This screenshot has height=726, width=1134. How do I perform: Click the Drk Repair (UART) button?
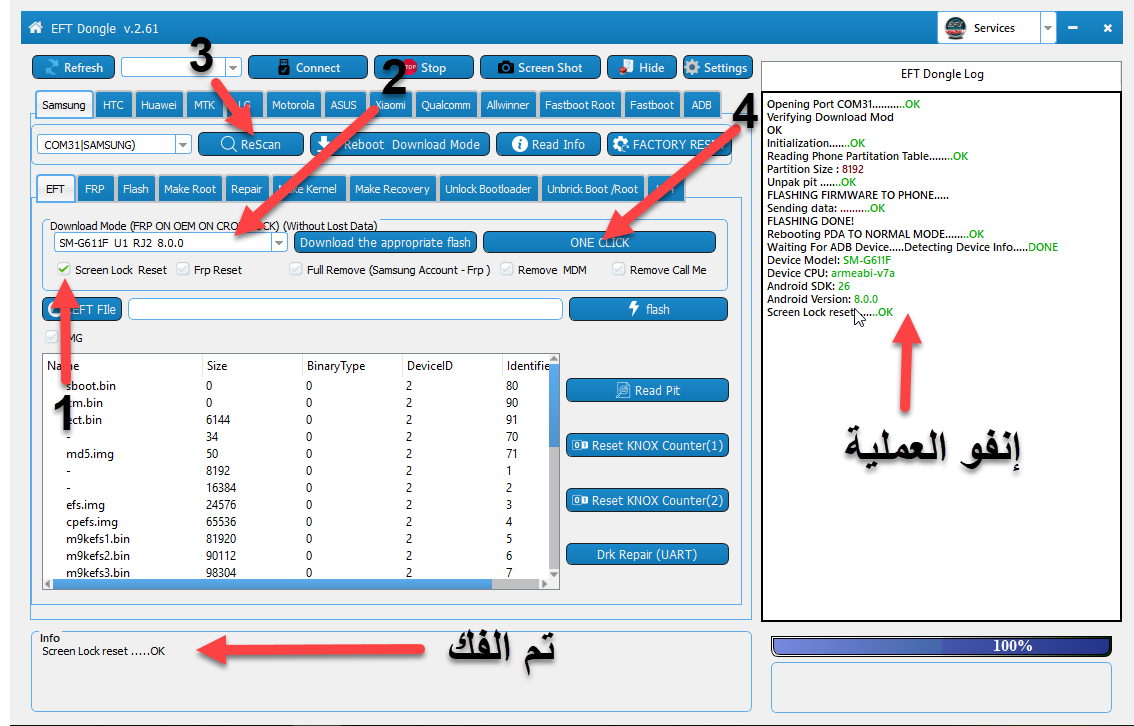[x=647, y=555]
